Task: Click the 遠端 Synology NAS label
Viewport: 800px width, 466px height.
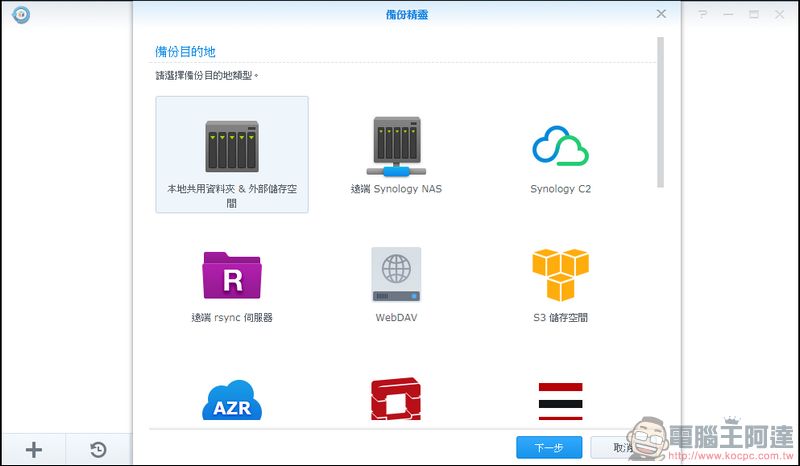Action: tap(396, 189)
